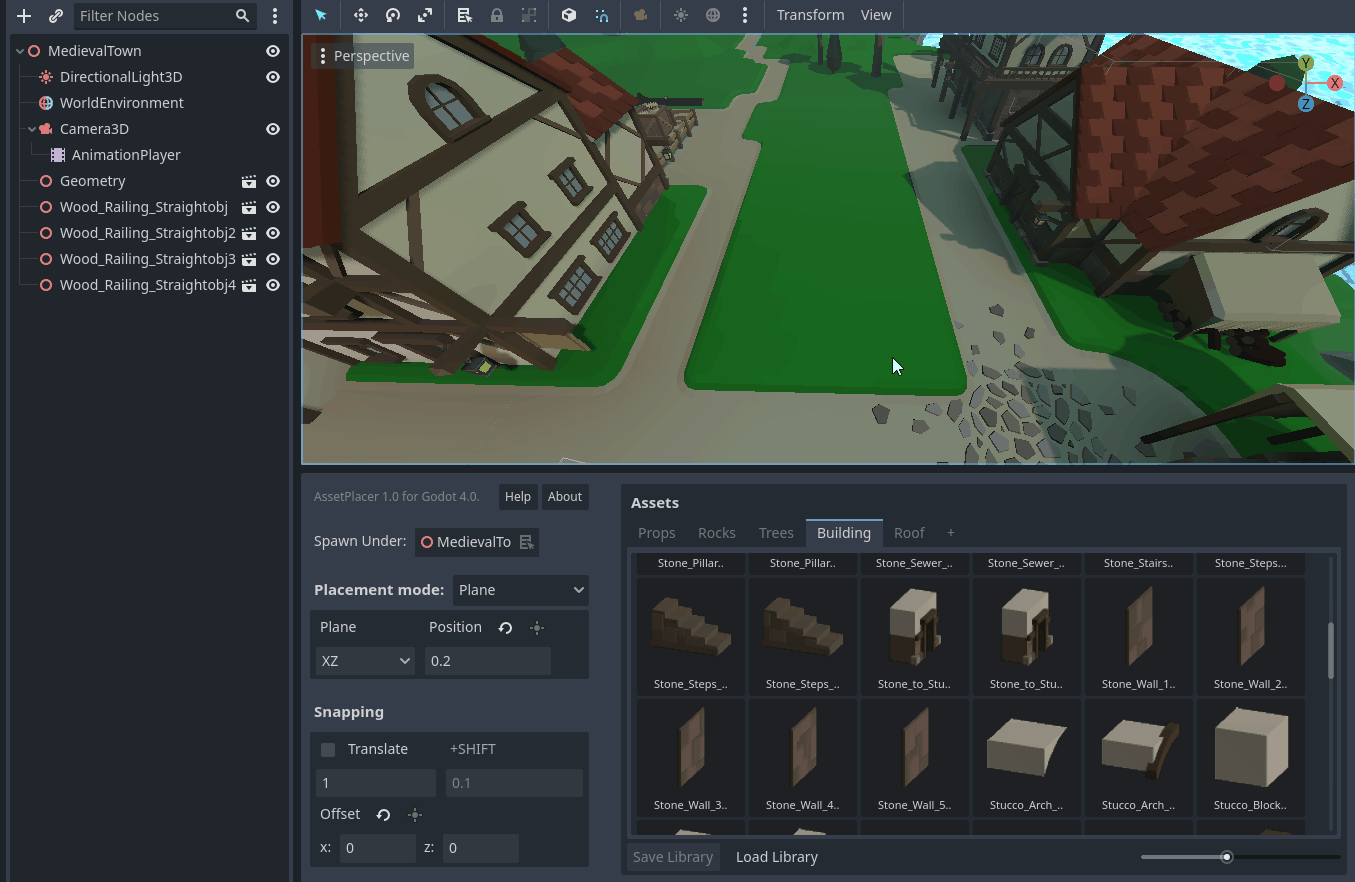
Task: Click the list selectable nodes tool
Action: pyautogui.click(x=465, y=15)
